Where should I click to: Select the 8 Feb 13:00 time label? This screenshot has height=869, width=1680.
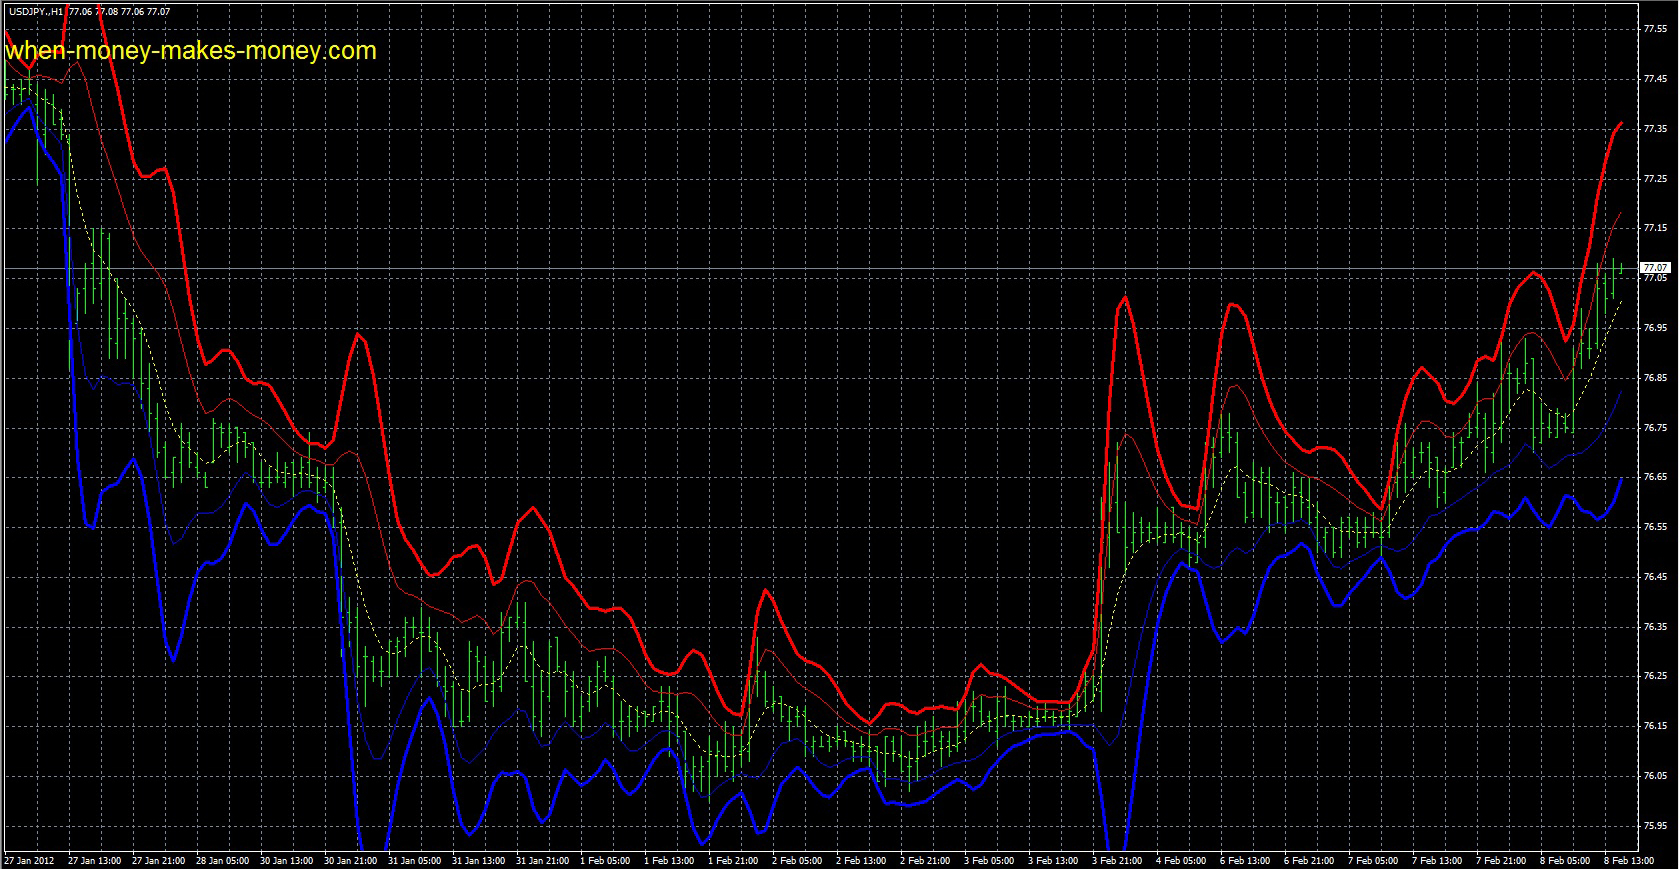[1629, 860]
